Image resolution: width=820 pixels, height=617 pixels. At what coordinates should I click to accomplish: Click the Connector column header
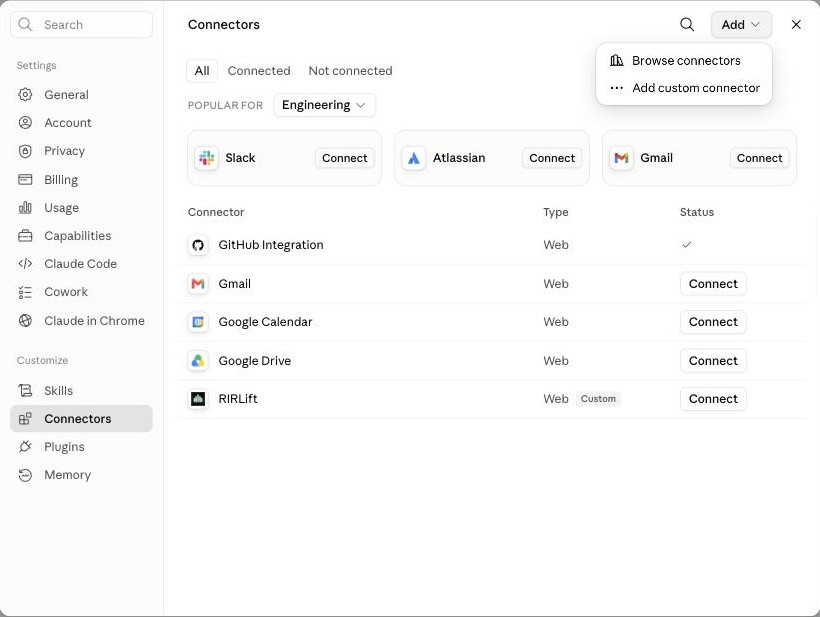(x=216, y=212)
